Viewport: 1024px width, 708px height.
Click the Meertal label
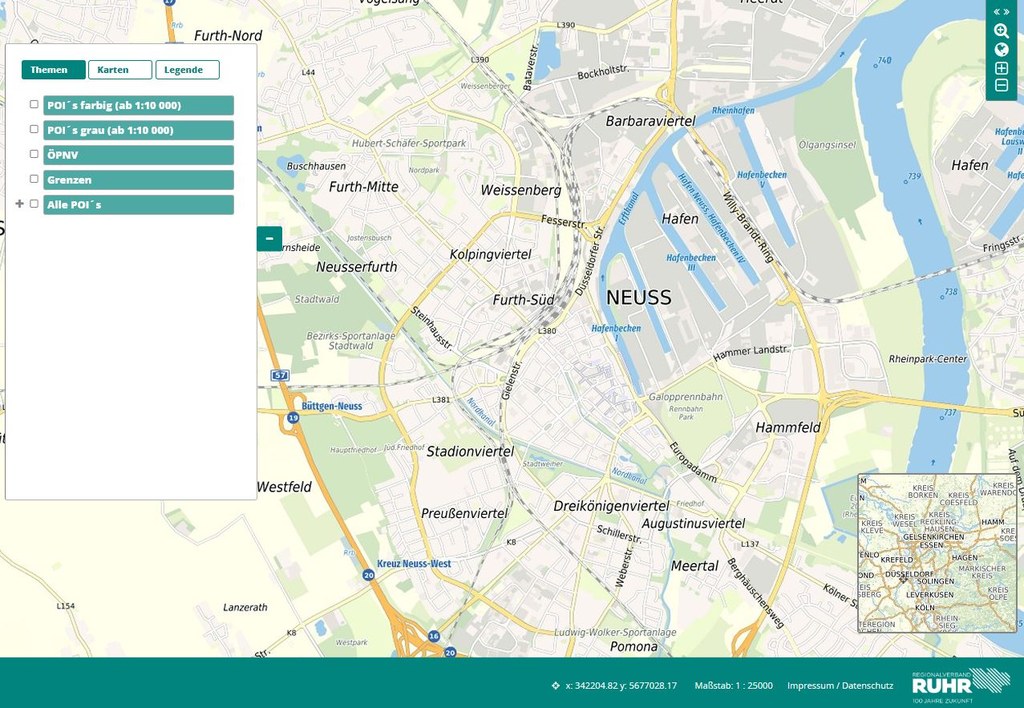pos(695,566)
